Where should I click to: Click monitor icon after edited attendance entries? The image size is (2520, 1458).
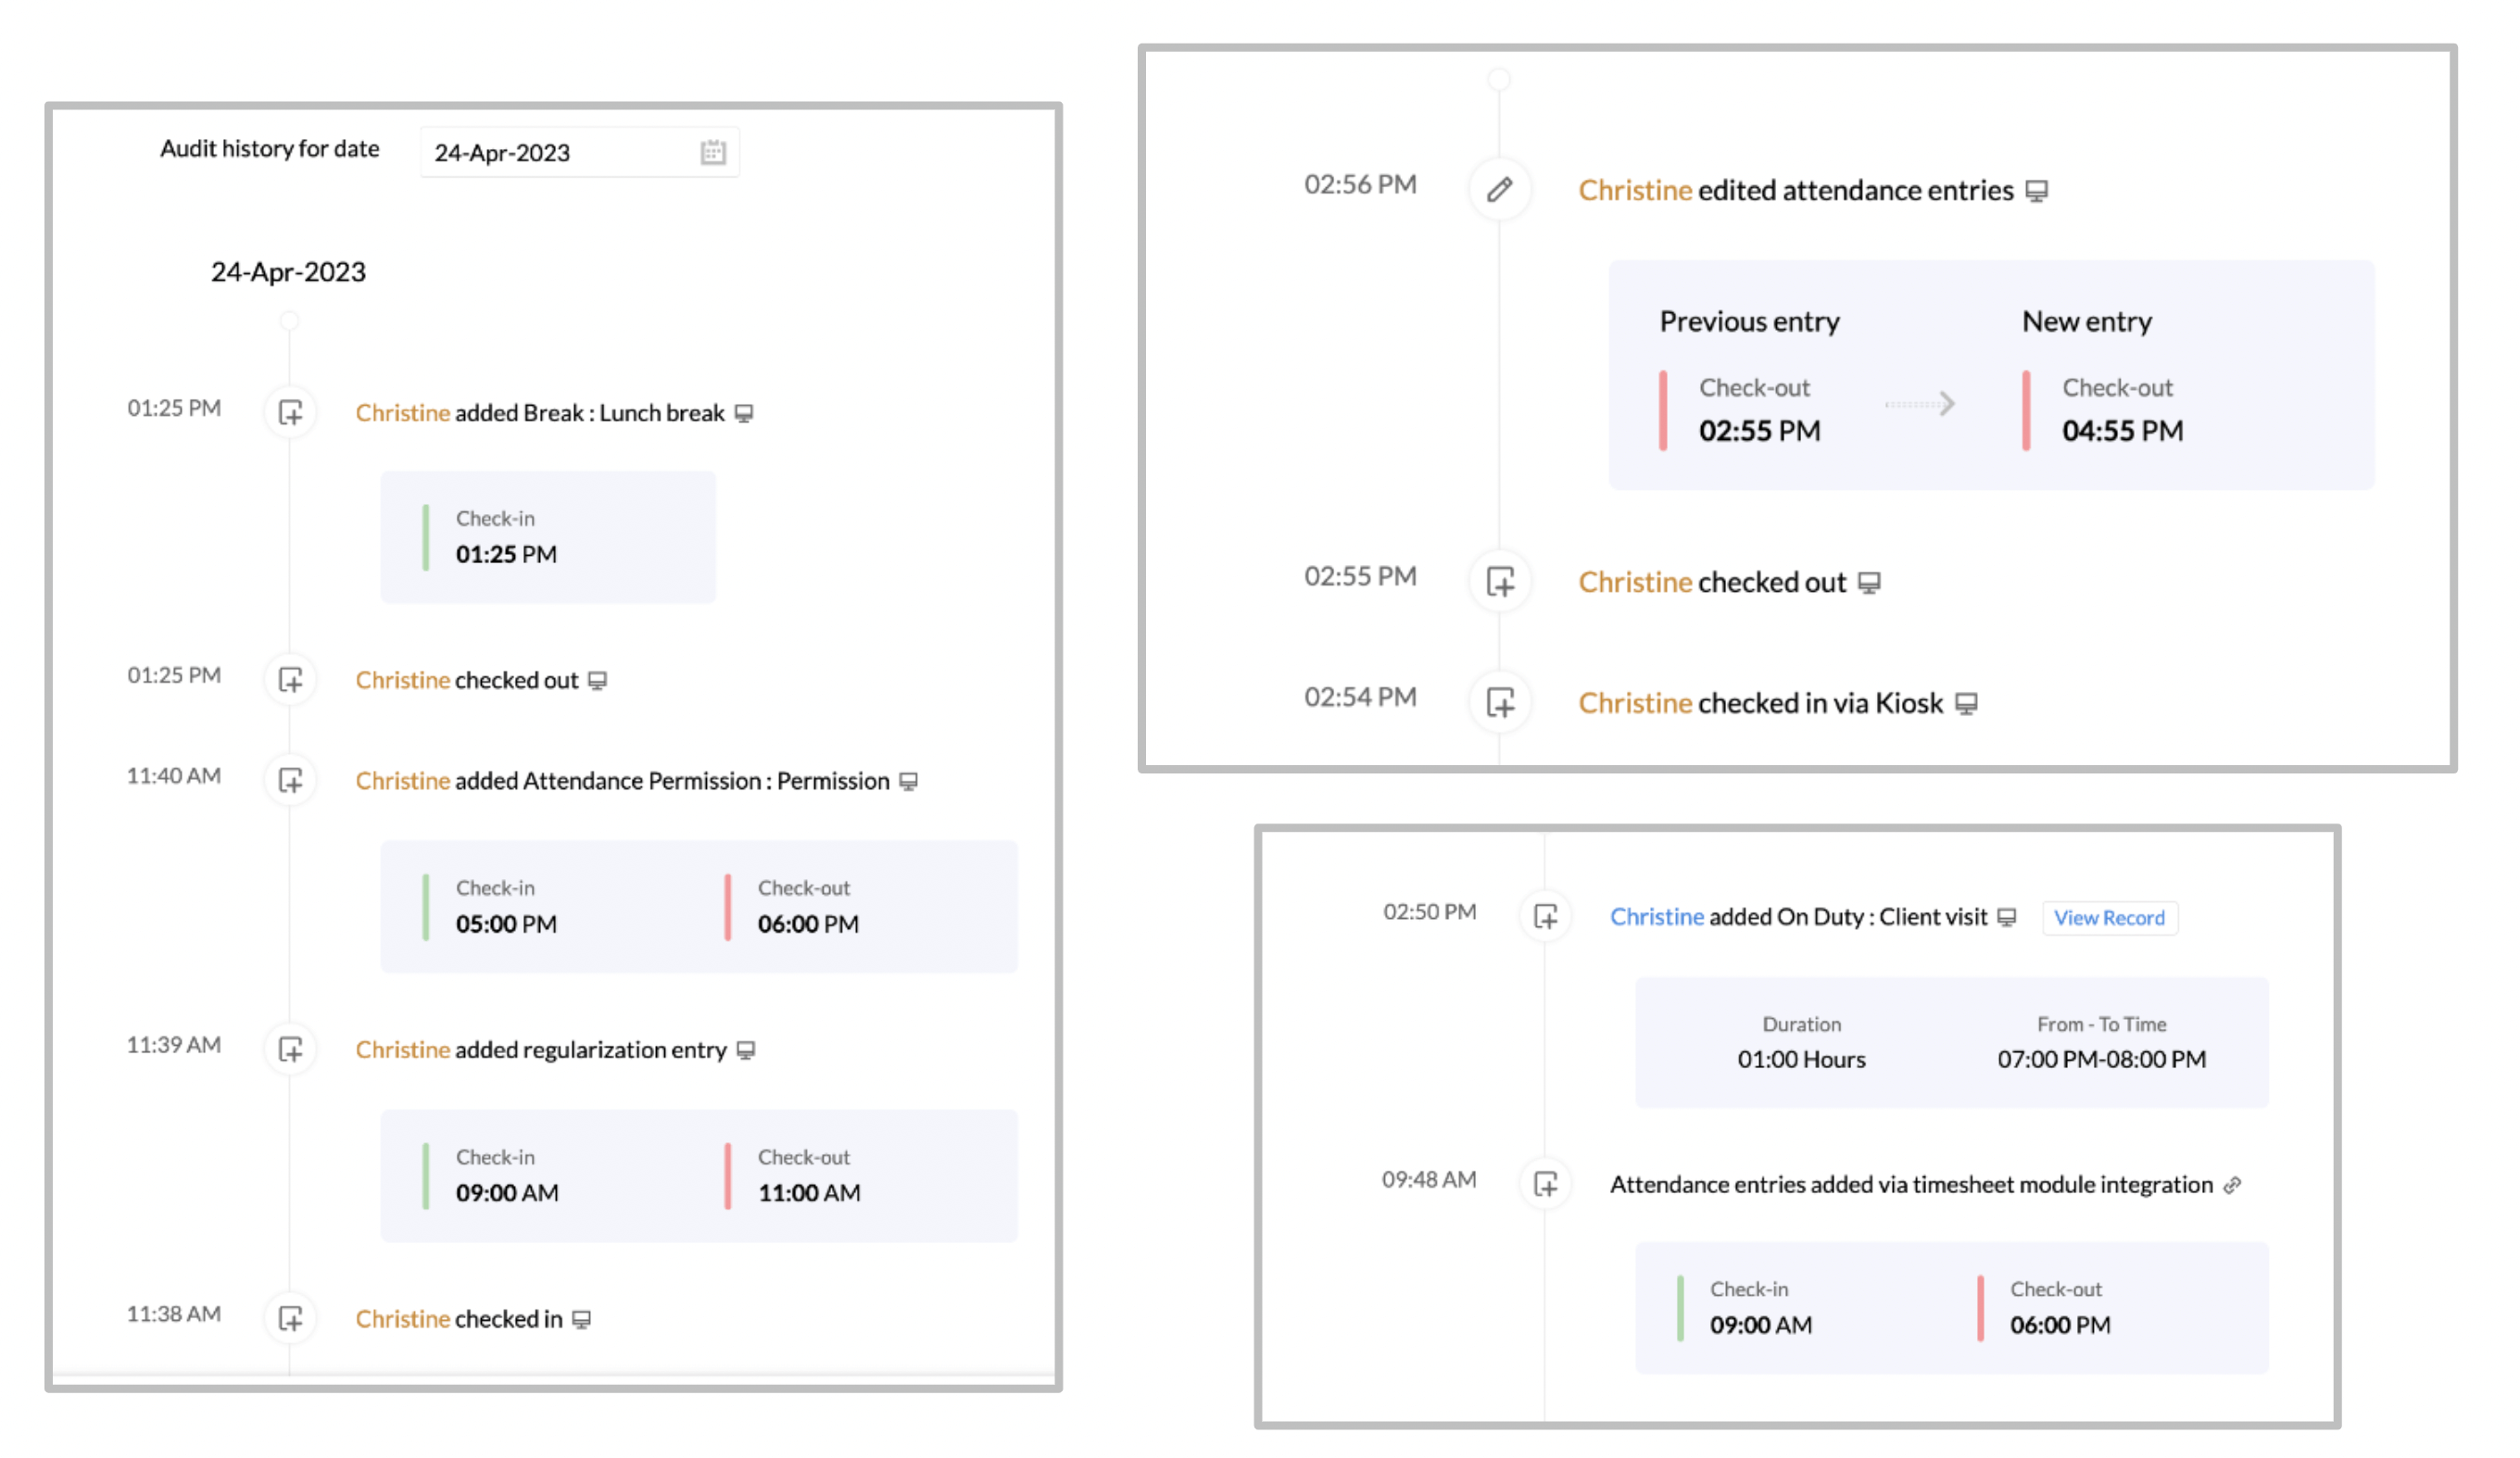[2036, 190]
